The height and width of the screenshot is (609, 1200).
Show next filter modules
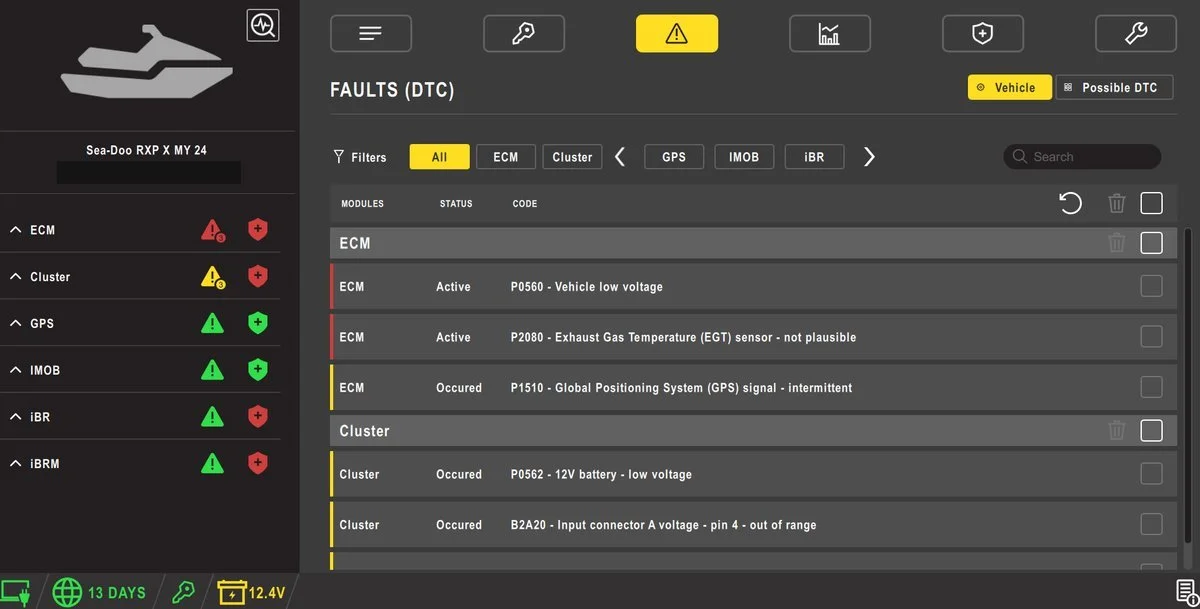pyautogui.click(x=869, y=157)
